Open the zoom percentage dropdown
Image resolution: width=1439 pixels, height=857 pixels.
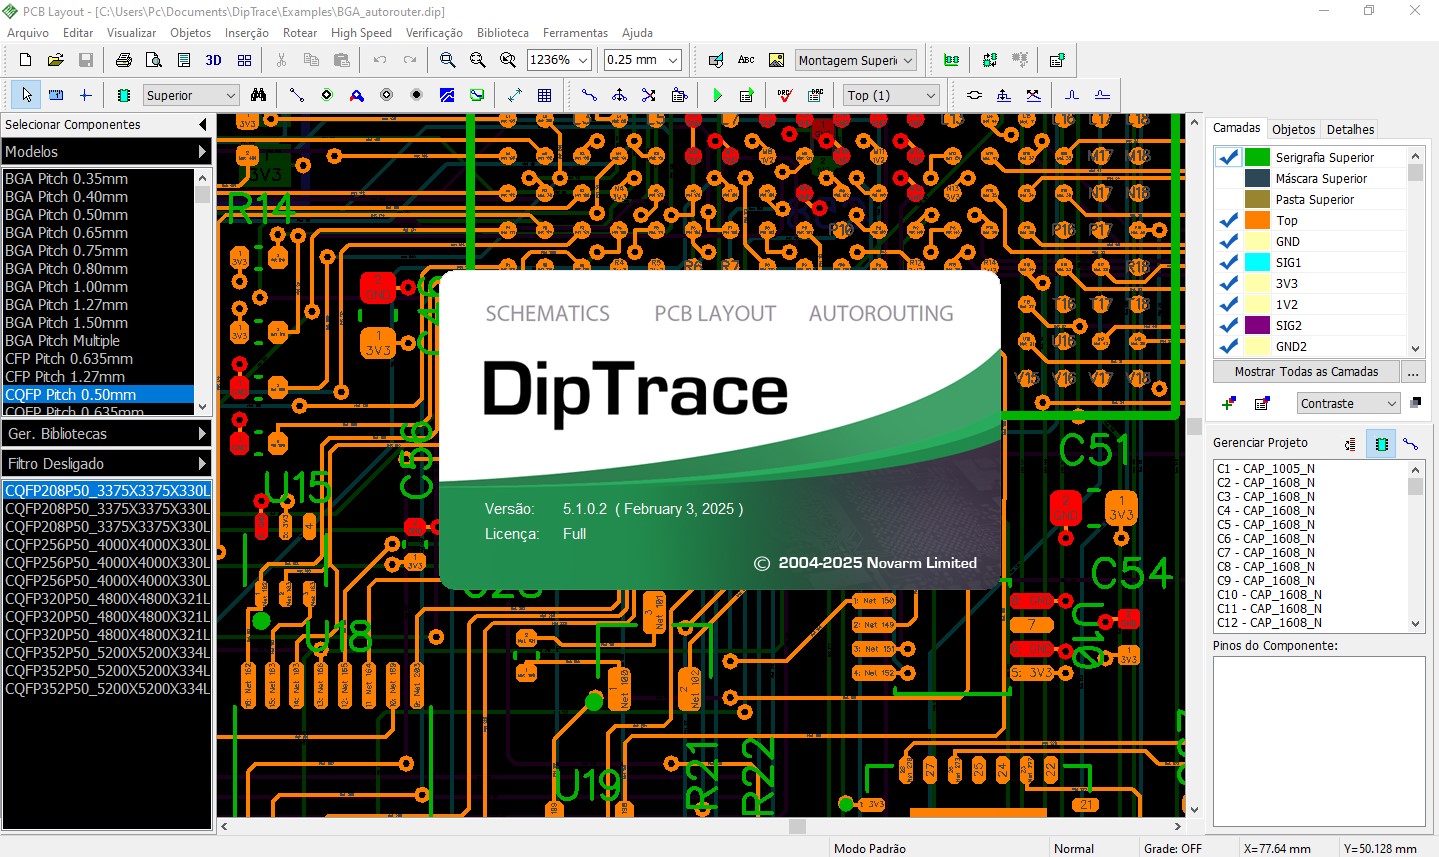coord(583,60)
